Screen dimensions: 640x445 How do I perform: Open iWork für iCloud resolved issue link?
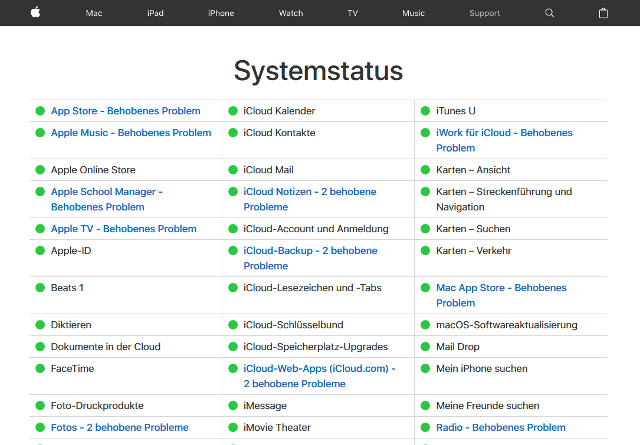pos(504,140)
